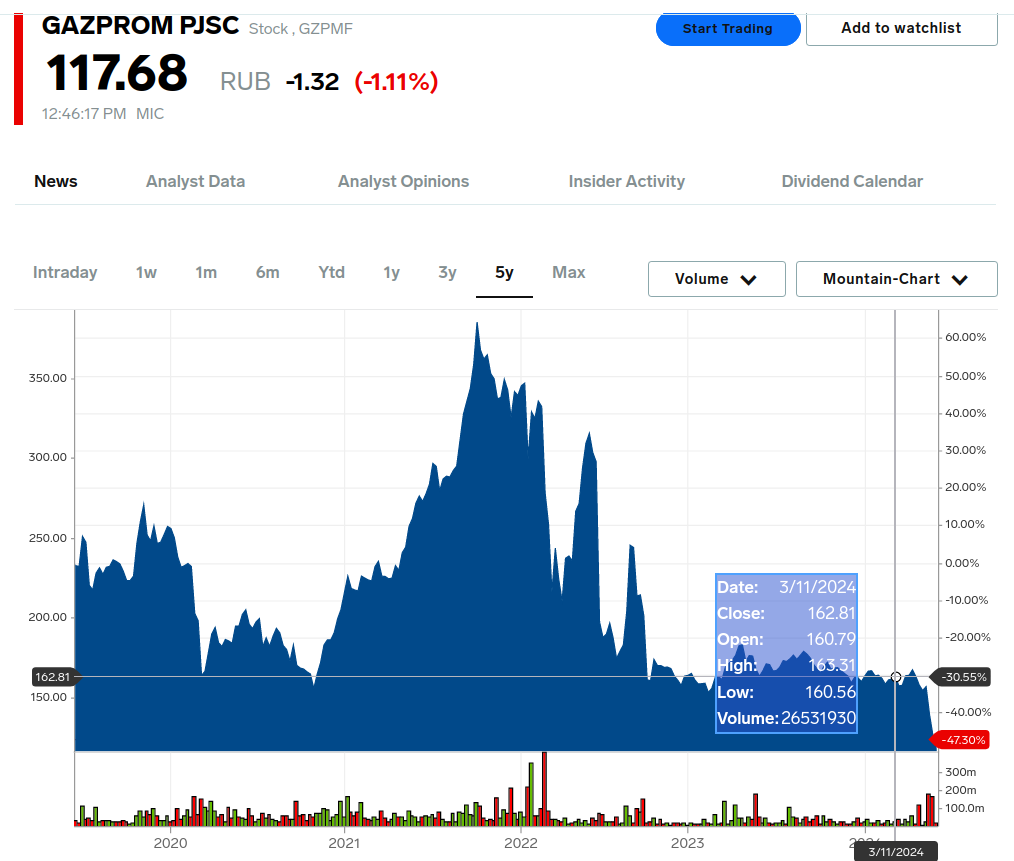Click the Volume: 26531930 tooltip row

coord(786,718)
